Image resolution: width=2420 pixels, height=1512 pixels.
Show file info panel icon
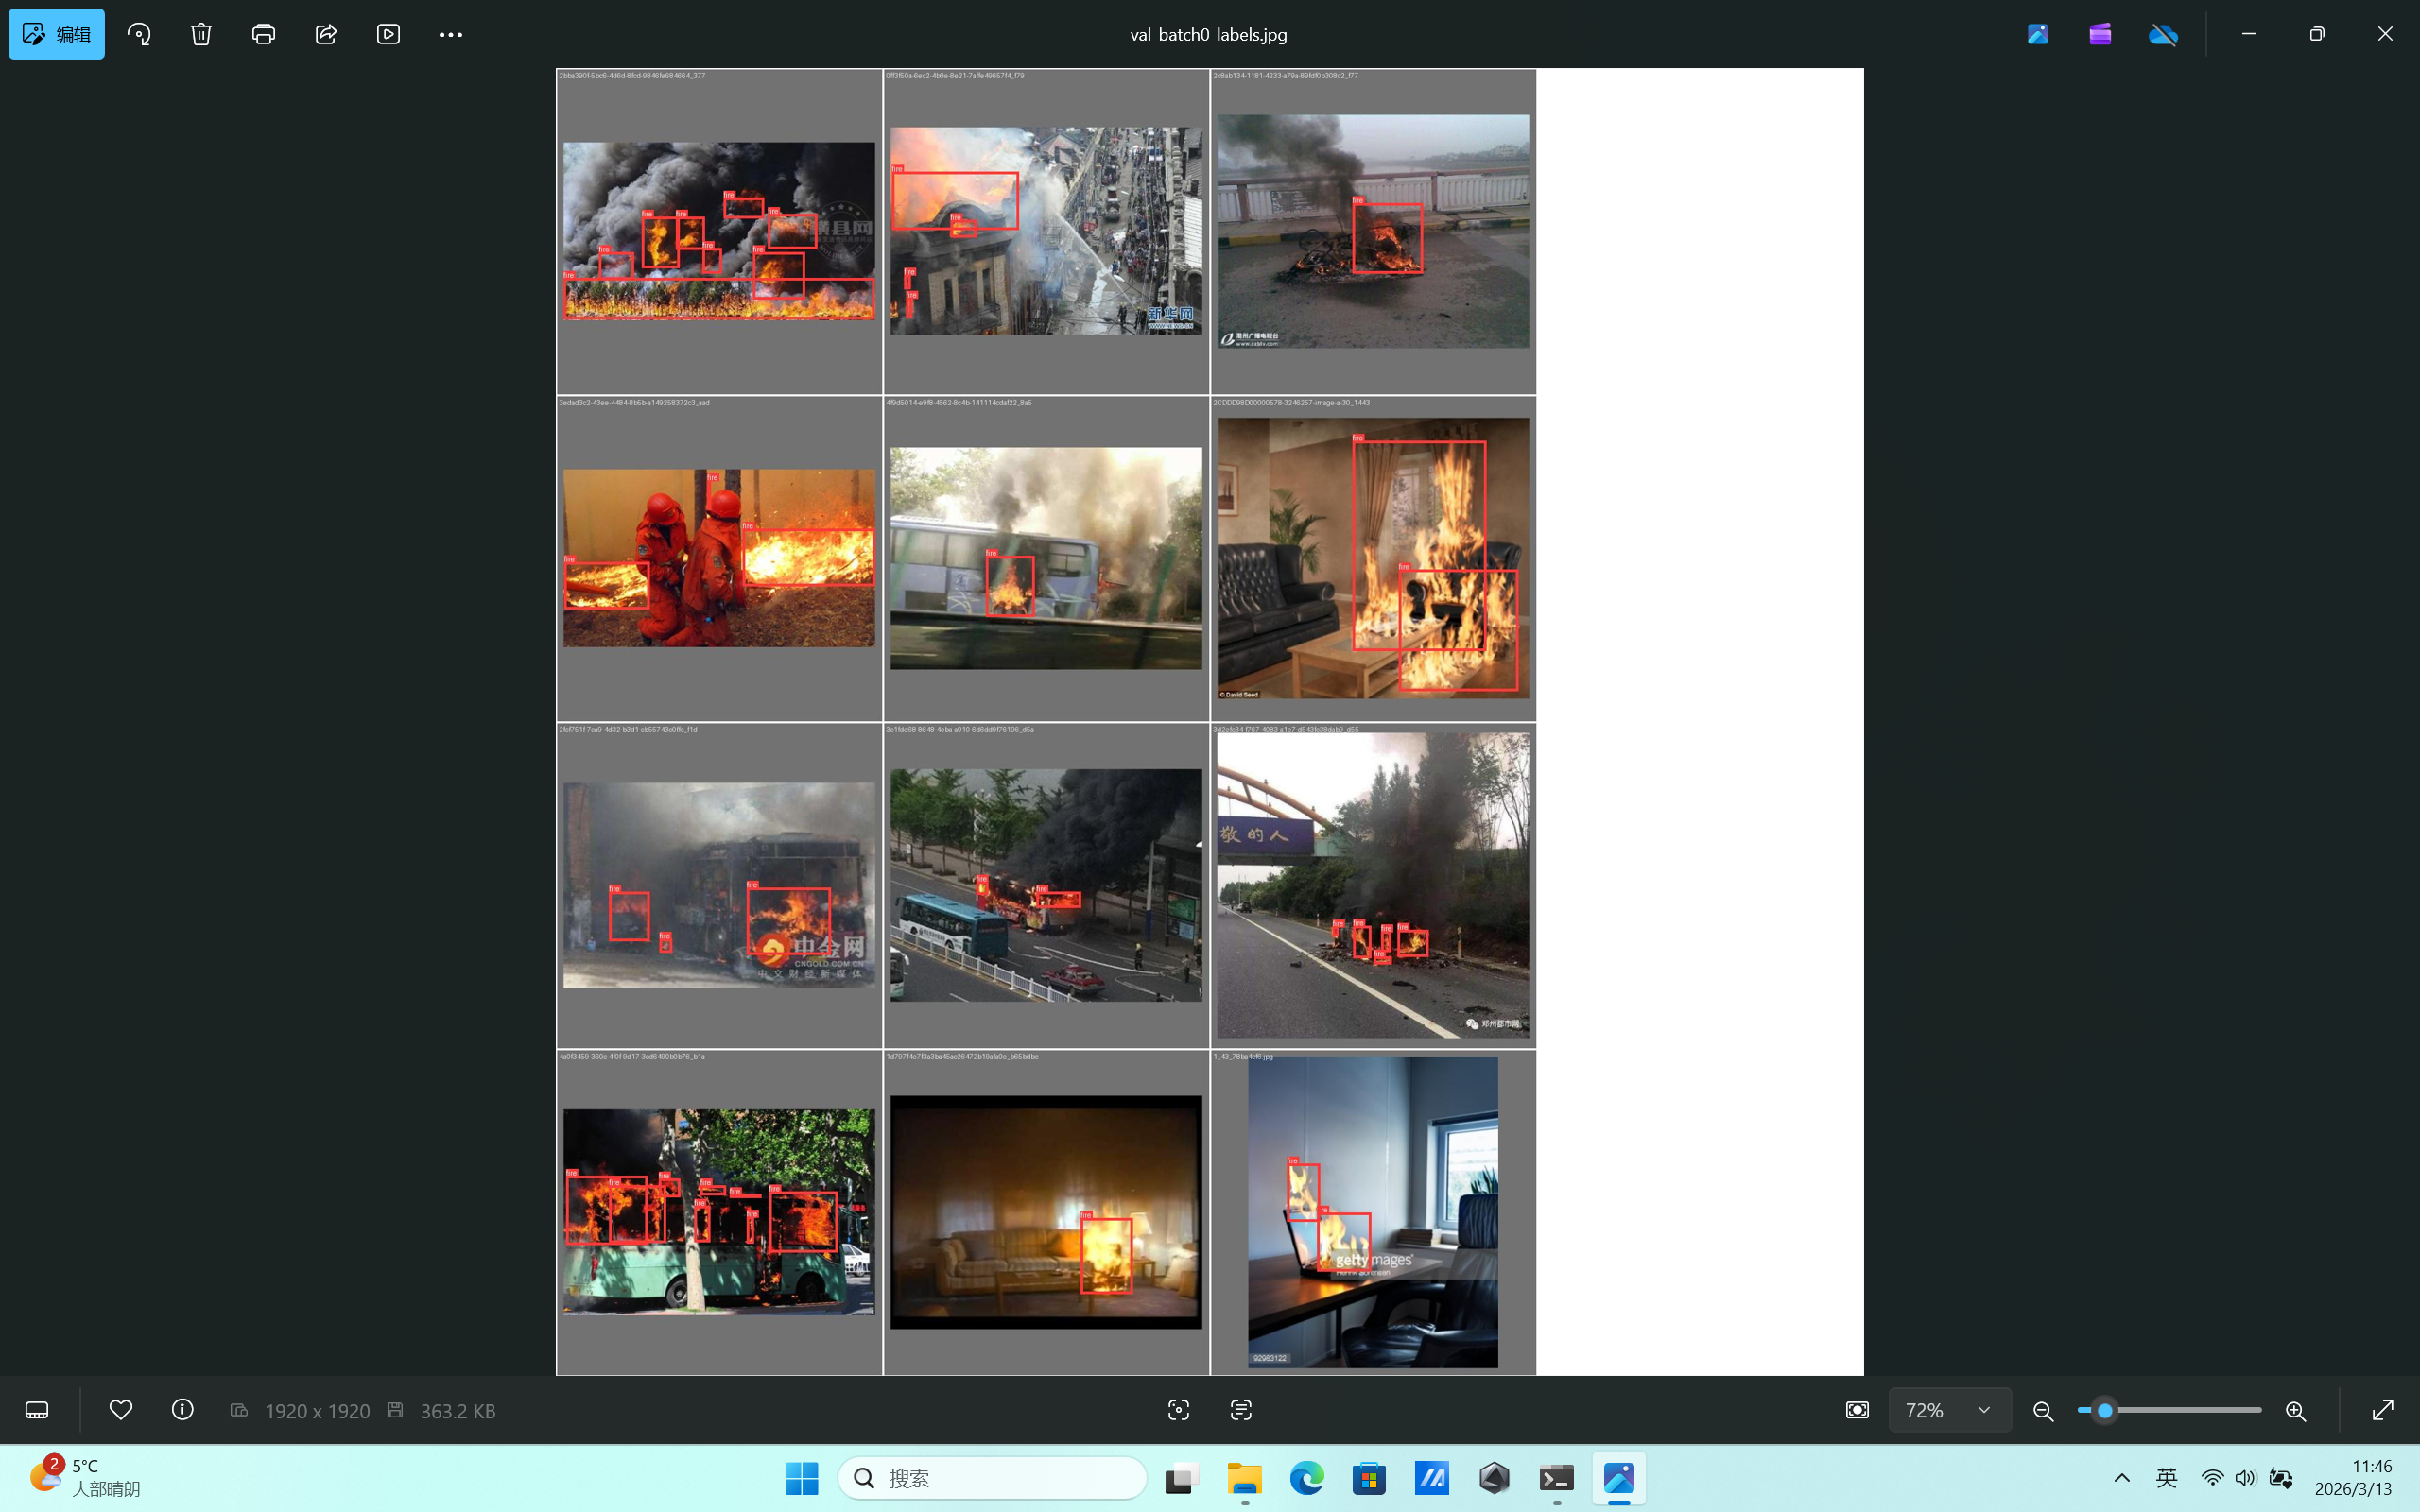[183, 1410]
